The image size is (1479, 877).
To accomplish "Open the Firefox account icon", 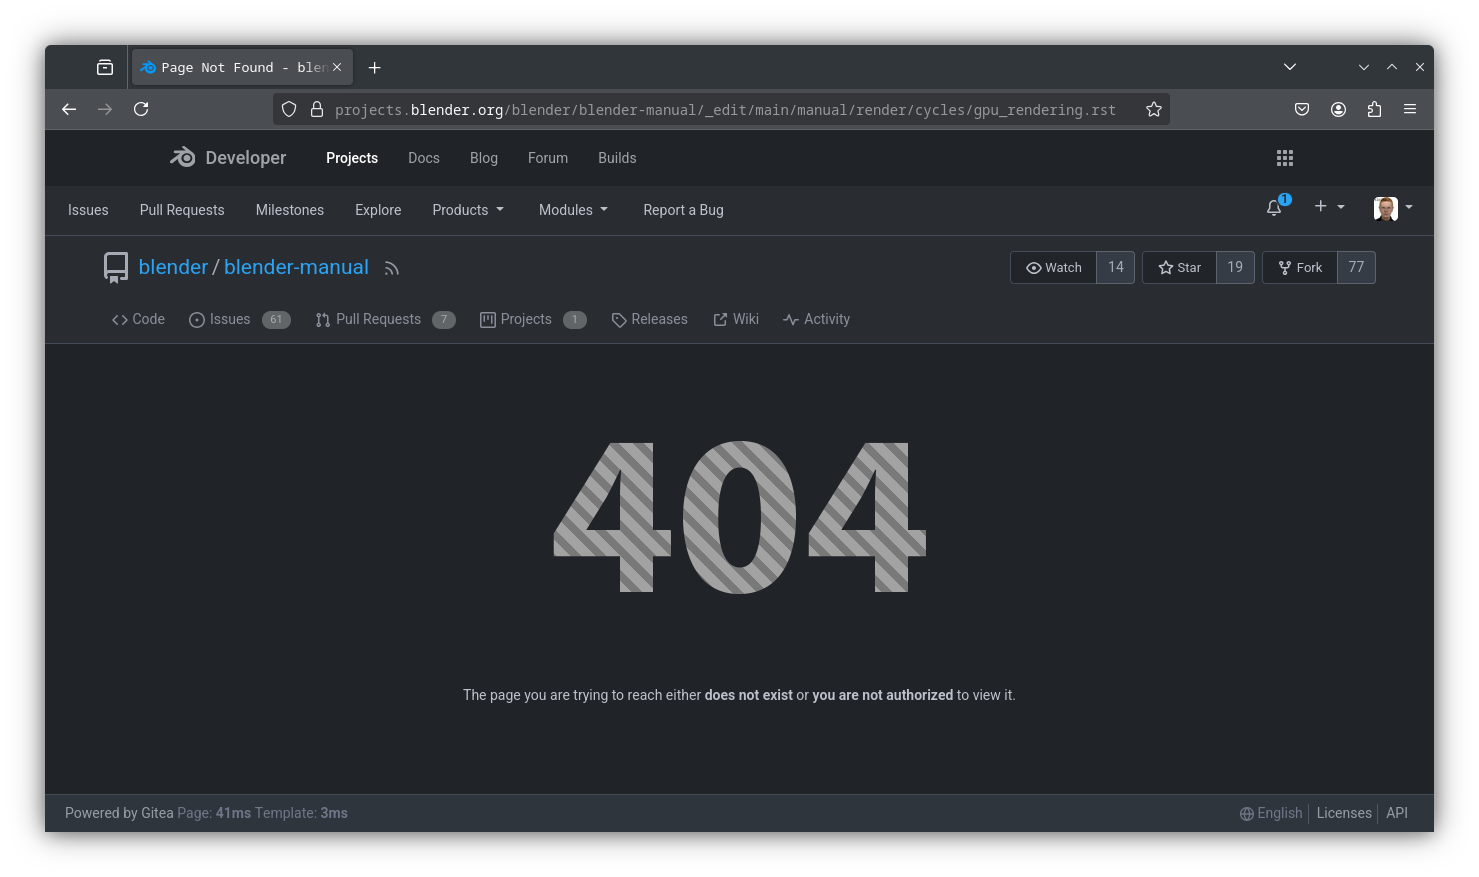I will coord(1338,109).
